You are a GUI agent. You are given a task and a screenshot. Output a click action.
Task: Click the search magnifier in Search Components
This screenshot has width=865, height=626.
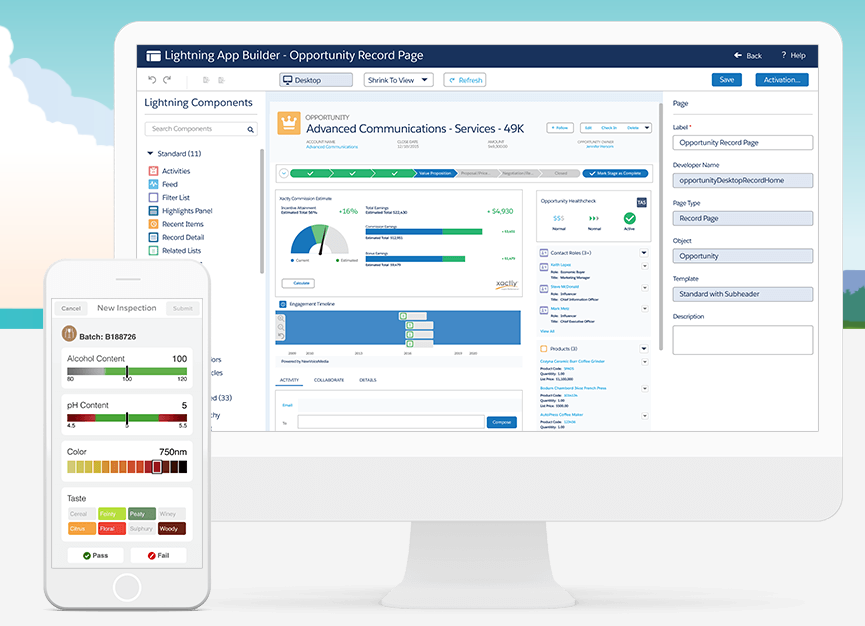[251, 129]
